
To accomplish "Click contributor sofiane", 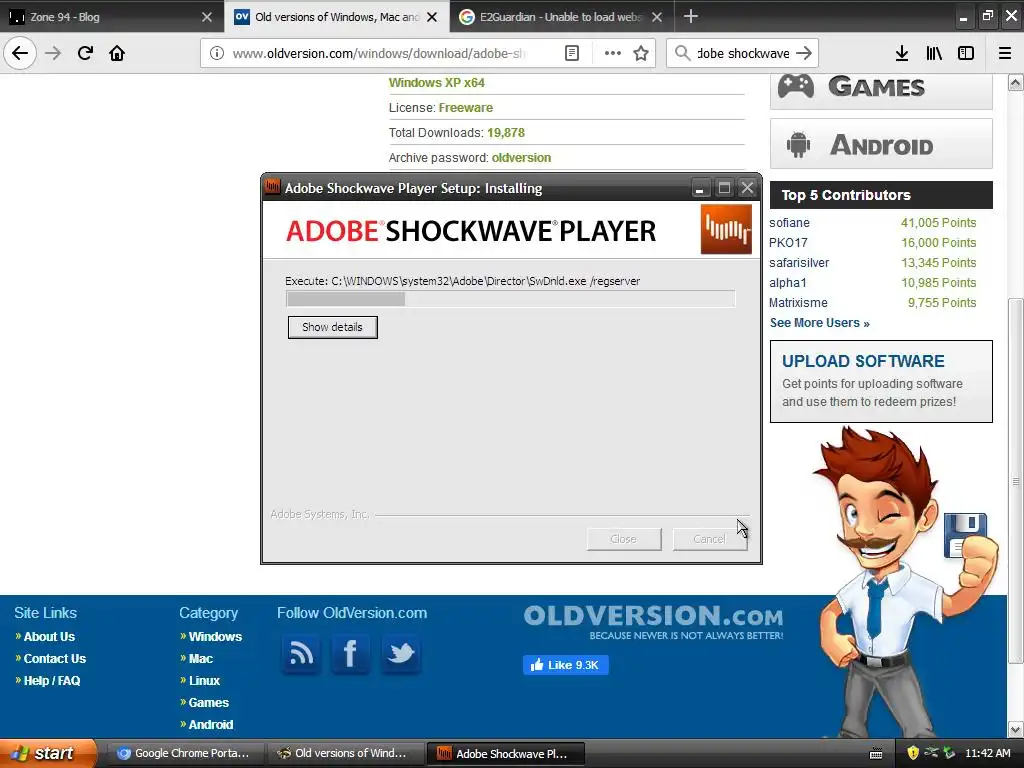I will 789,223.
